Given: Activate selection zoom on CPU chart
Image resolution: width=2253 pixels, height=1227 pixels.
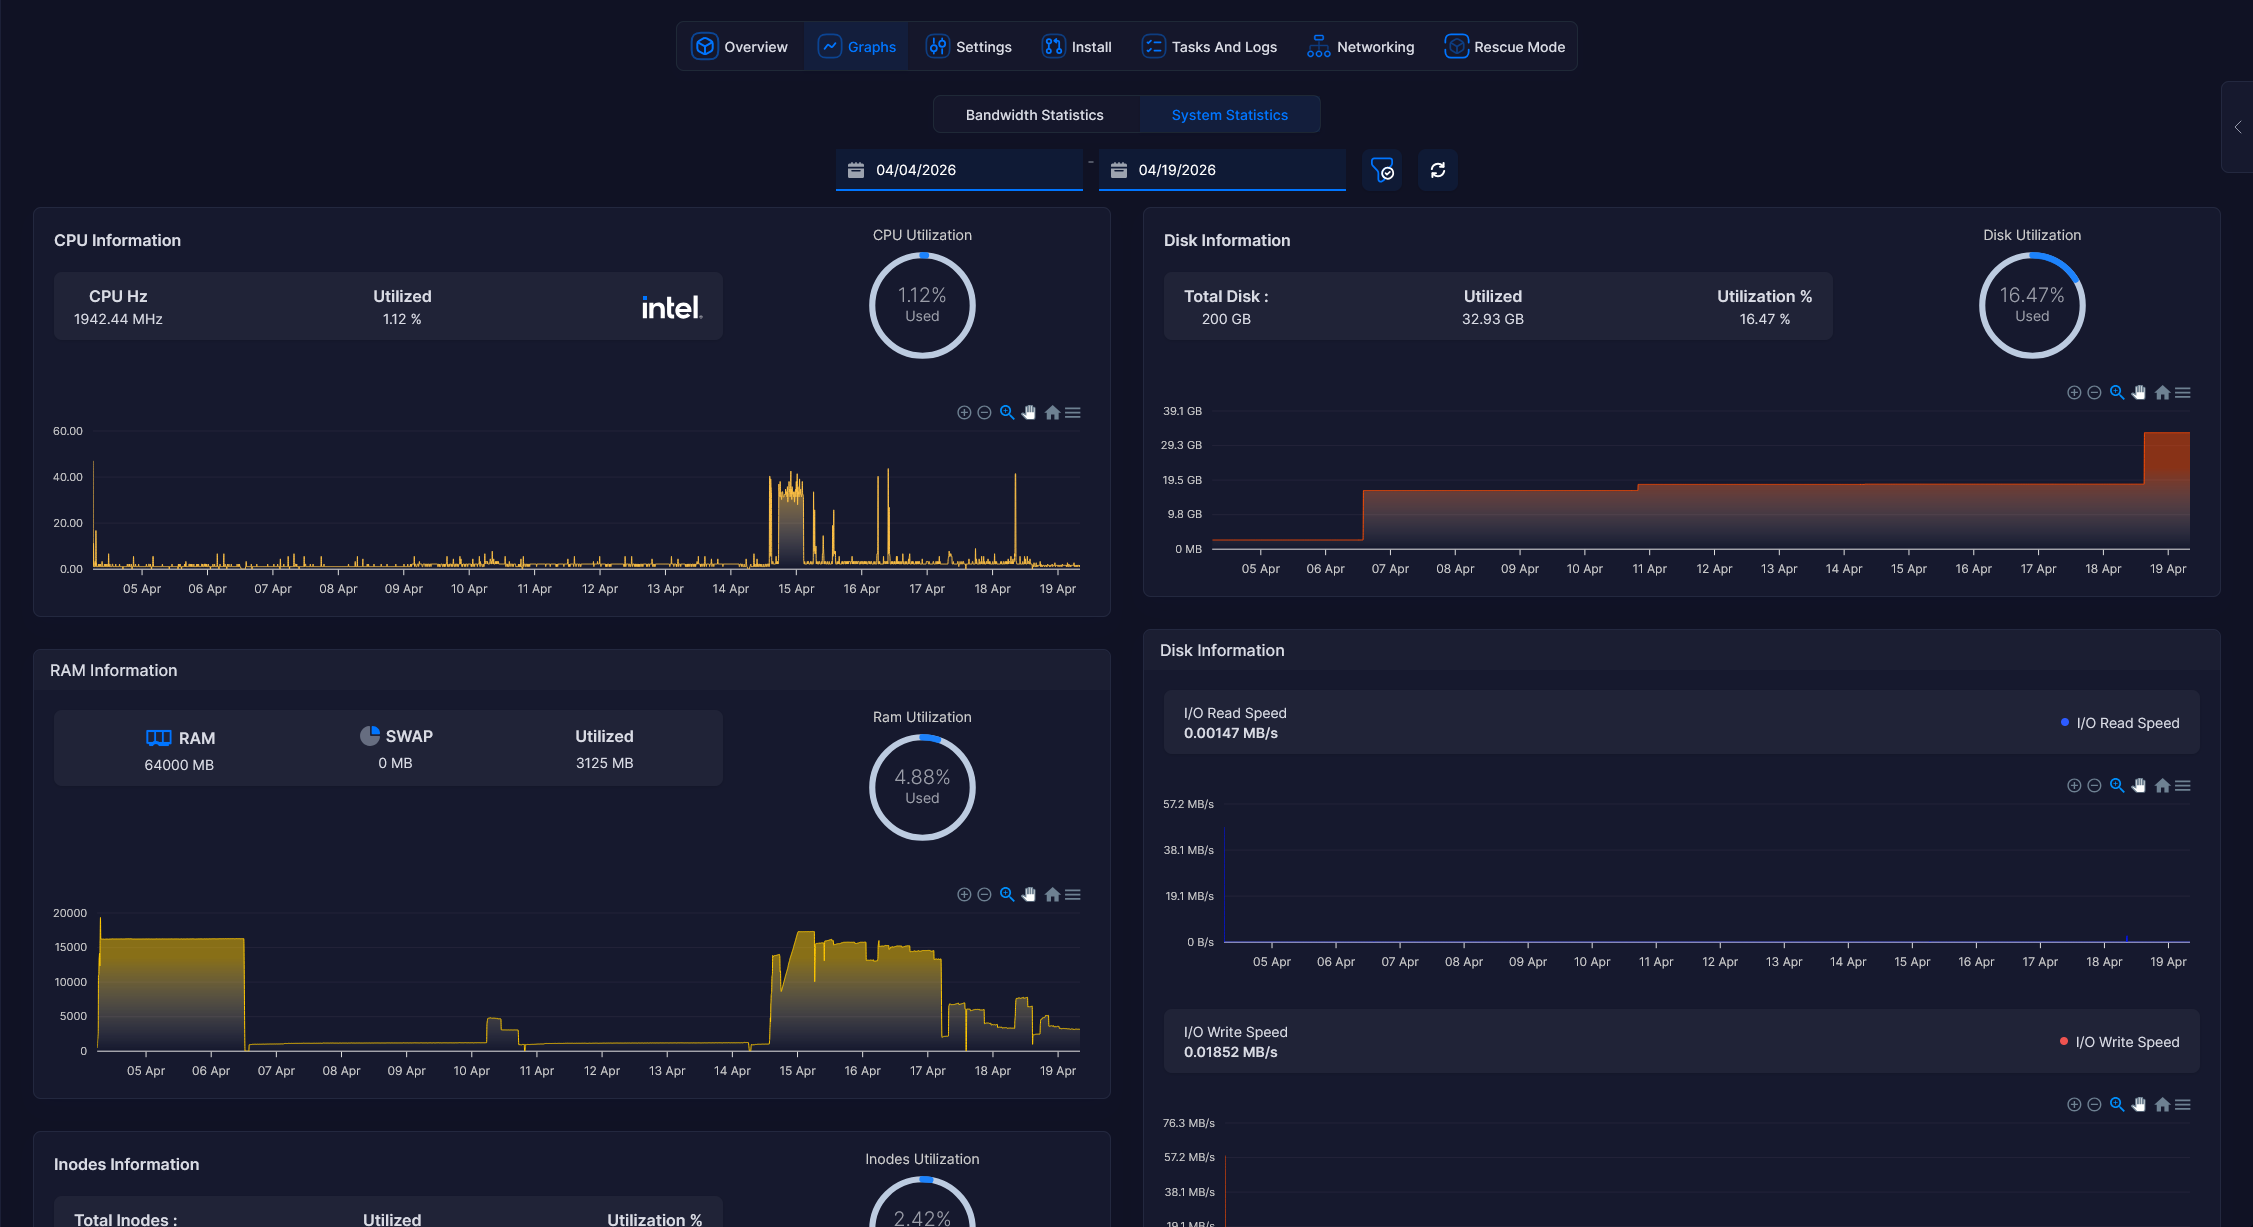Looking at the screenshot, I should pos(1007,413).
